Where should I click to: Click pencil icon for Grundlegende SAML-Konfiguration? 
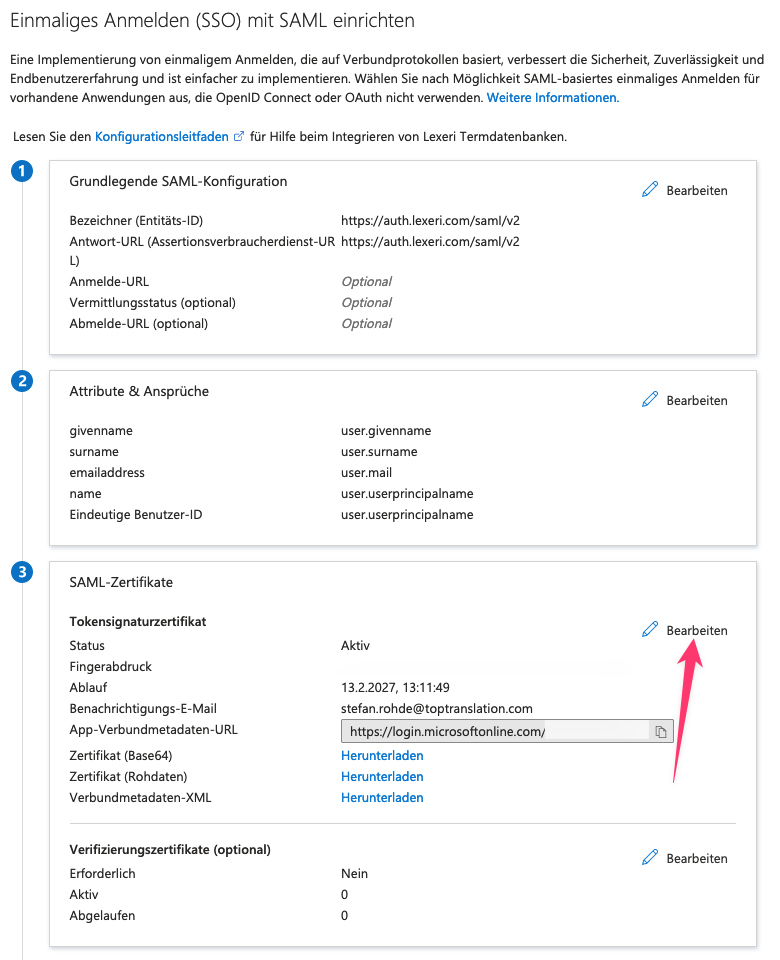650,190
